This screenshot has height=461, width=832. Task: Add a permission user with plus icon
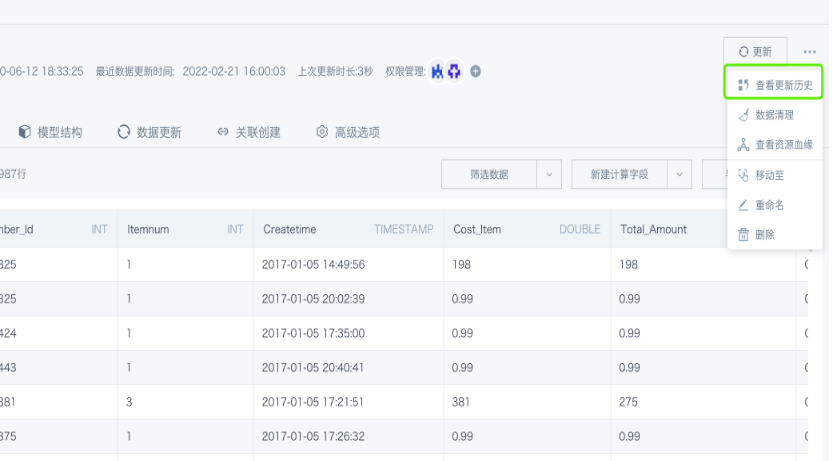[476, 71]
